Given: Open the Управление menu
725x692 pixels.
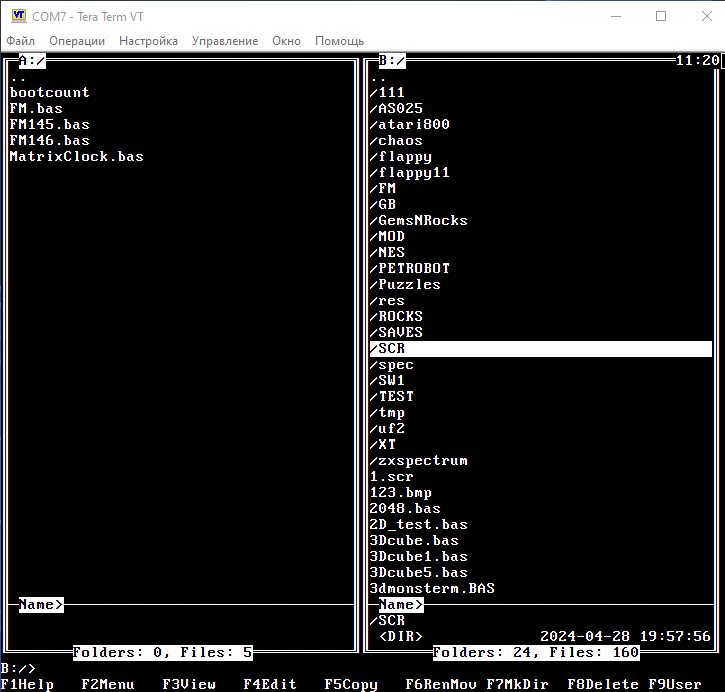Looking at the screenshot, I should coord(225,41).
